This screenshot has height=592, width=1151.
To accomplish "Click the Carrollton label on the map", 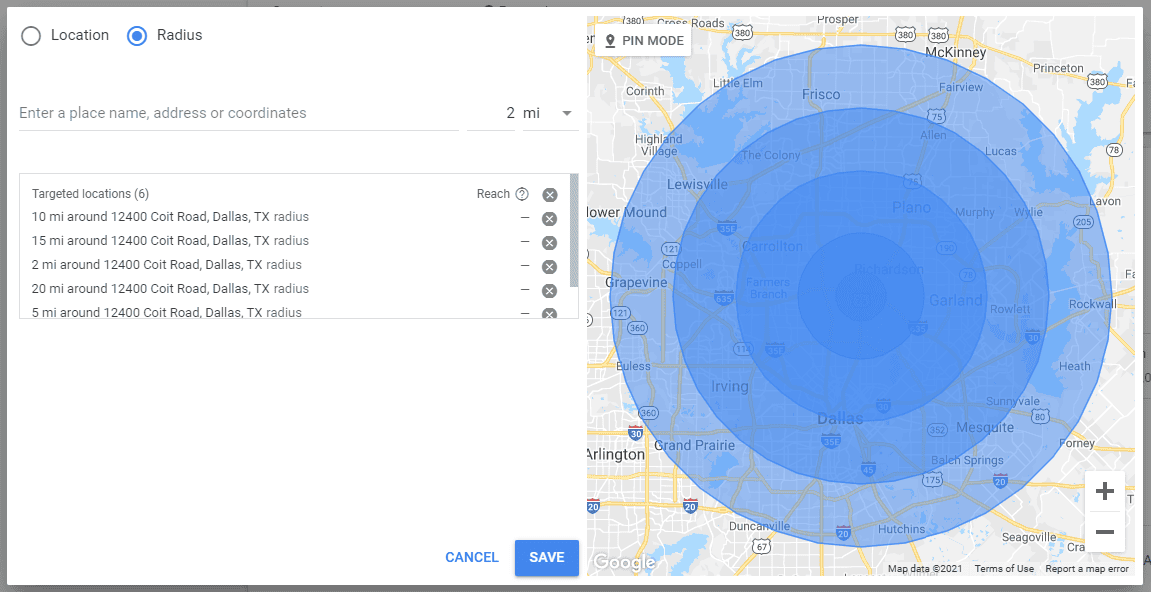I will coord(772,247).
